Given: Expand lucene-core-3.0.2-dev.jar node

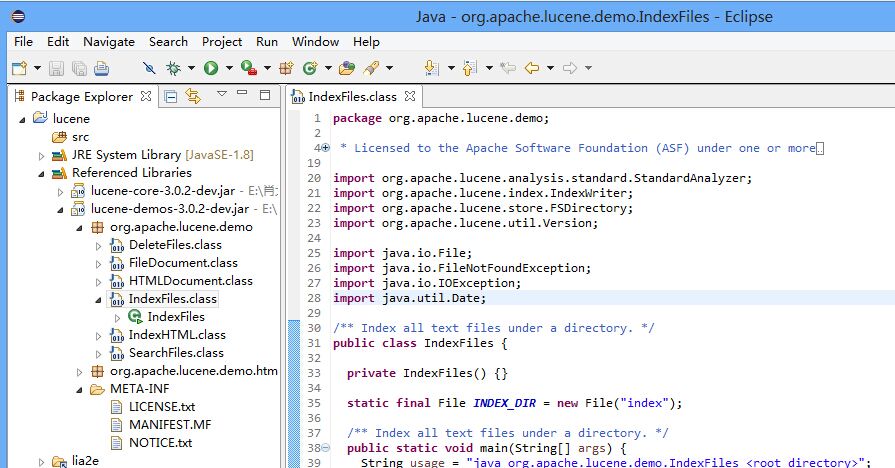Looking at the screenshot, I should point(60,192).
